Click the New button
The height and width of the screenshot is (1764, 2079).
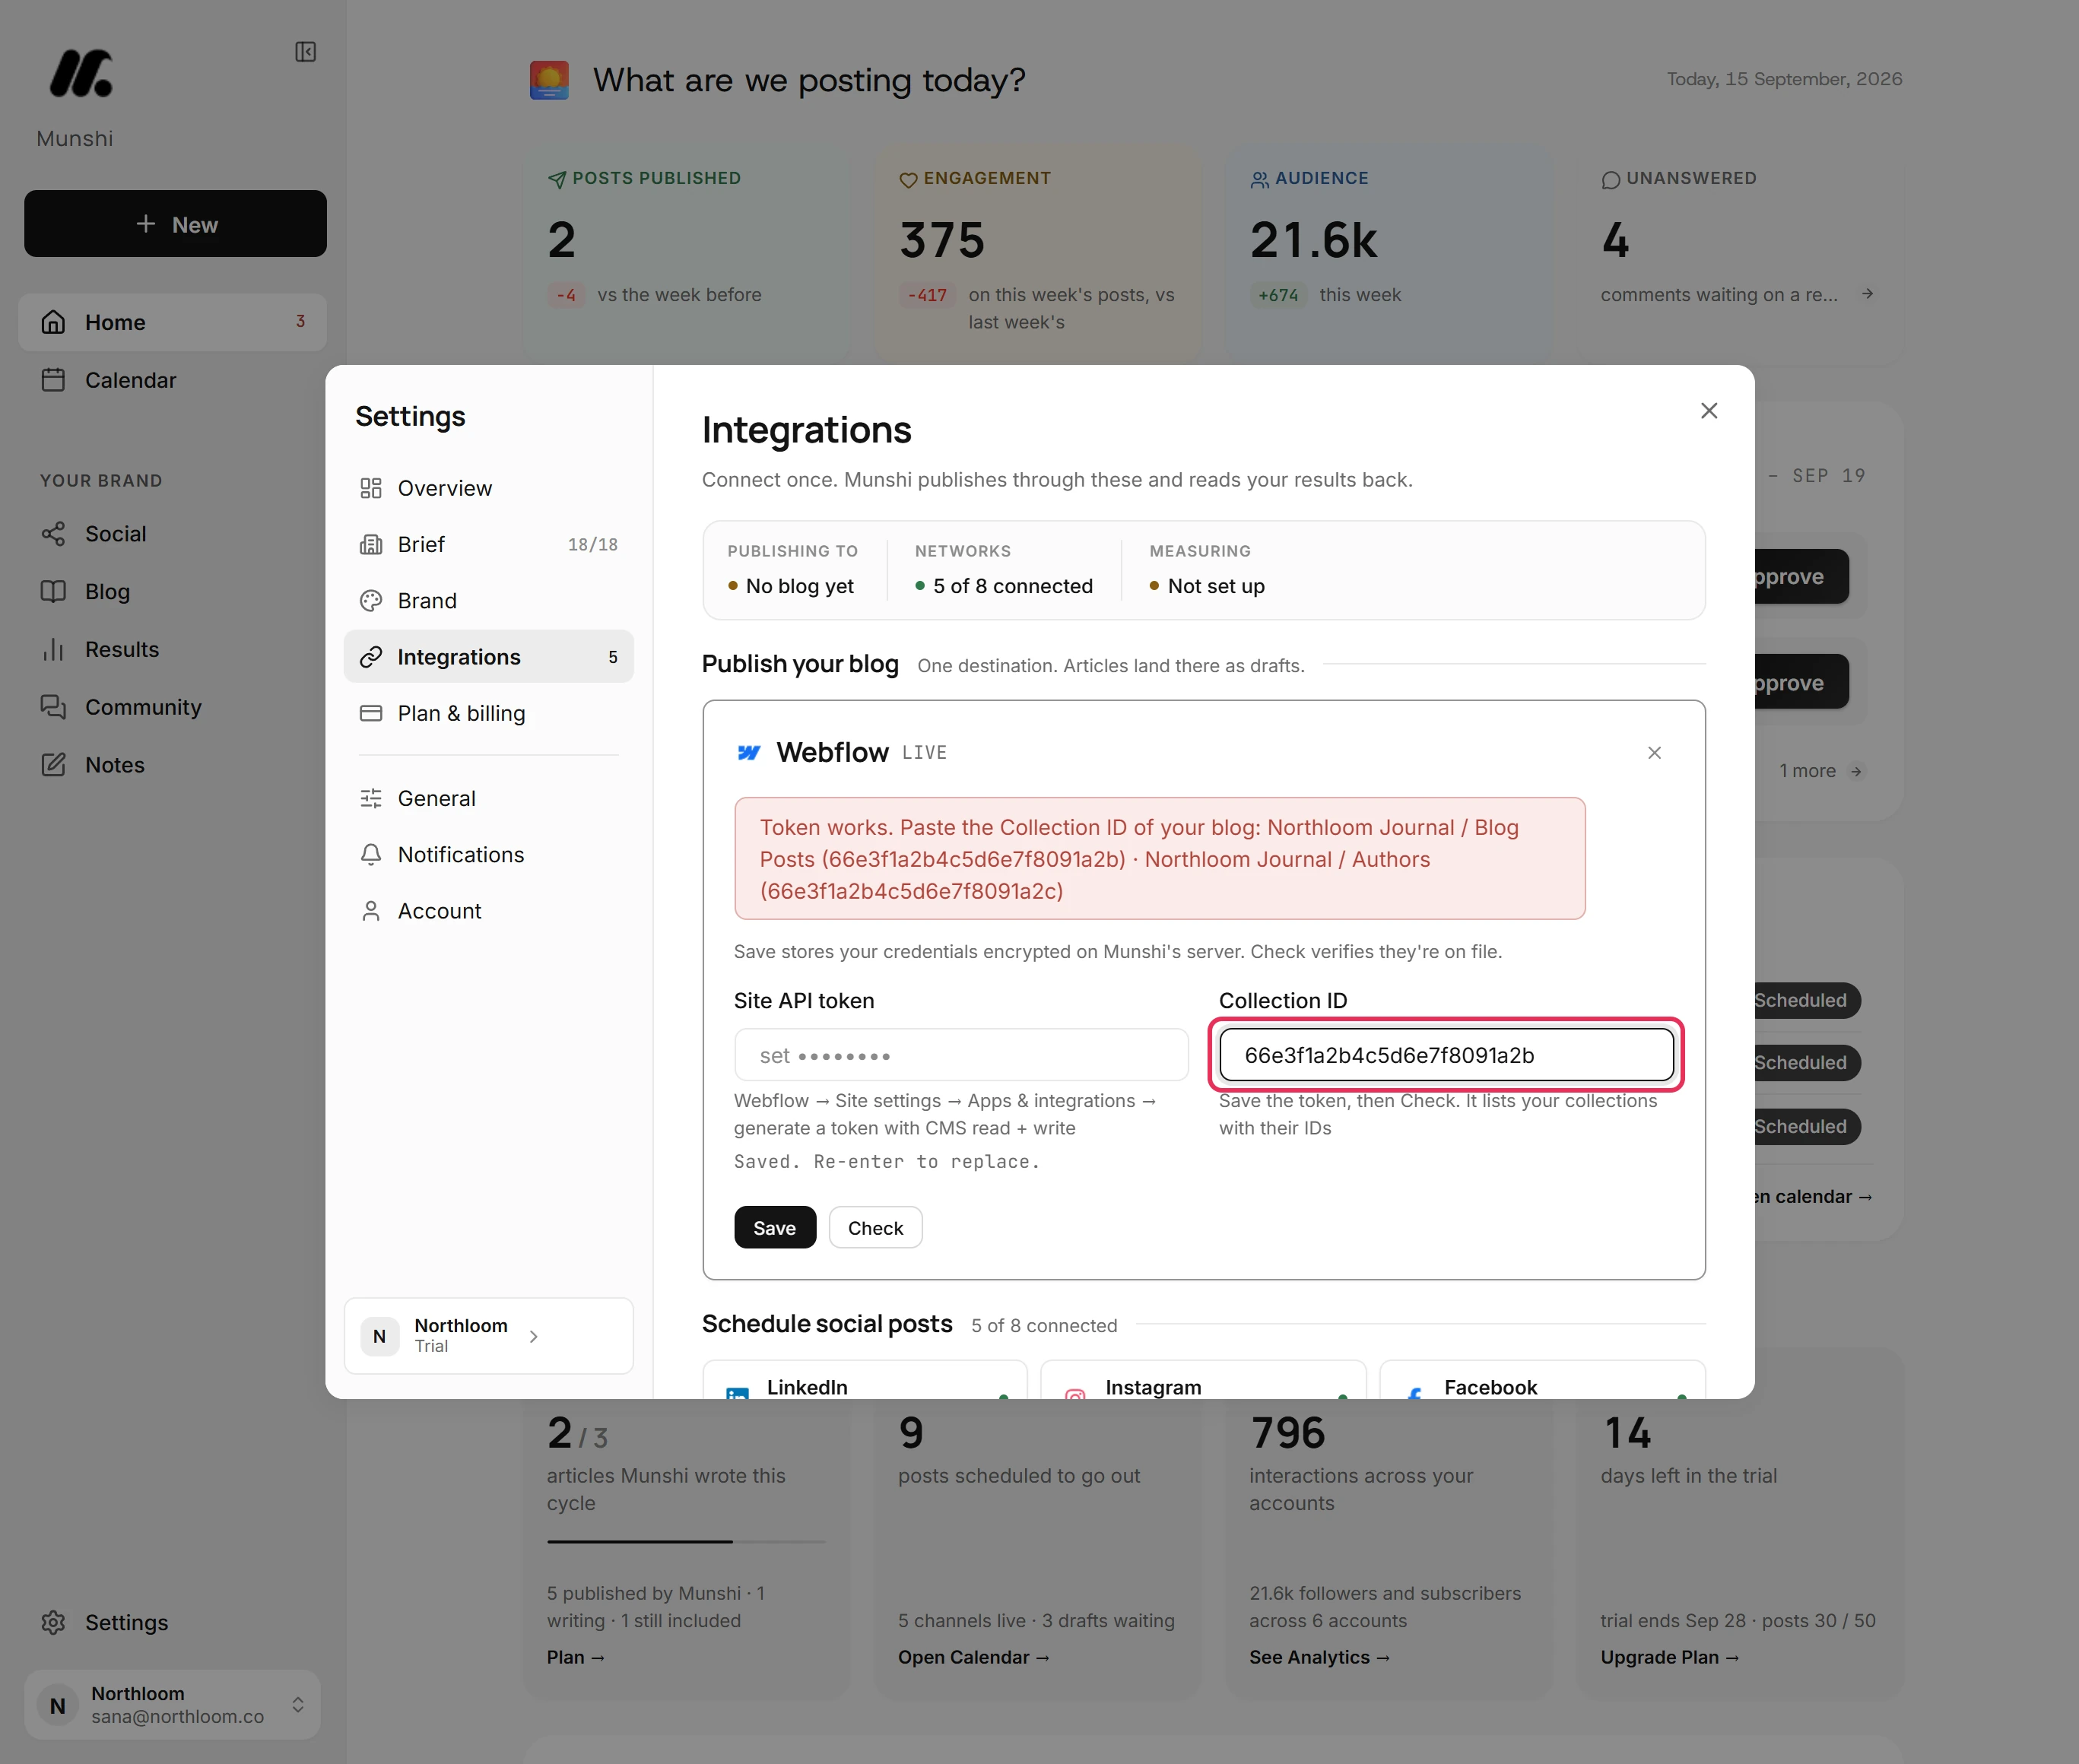tap(175, 224)
